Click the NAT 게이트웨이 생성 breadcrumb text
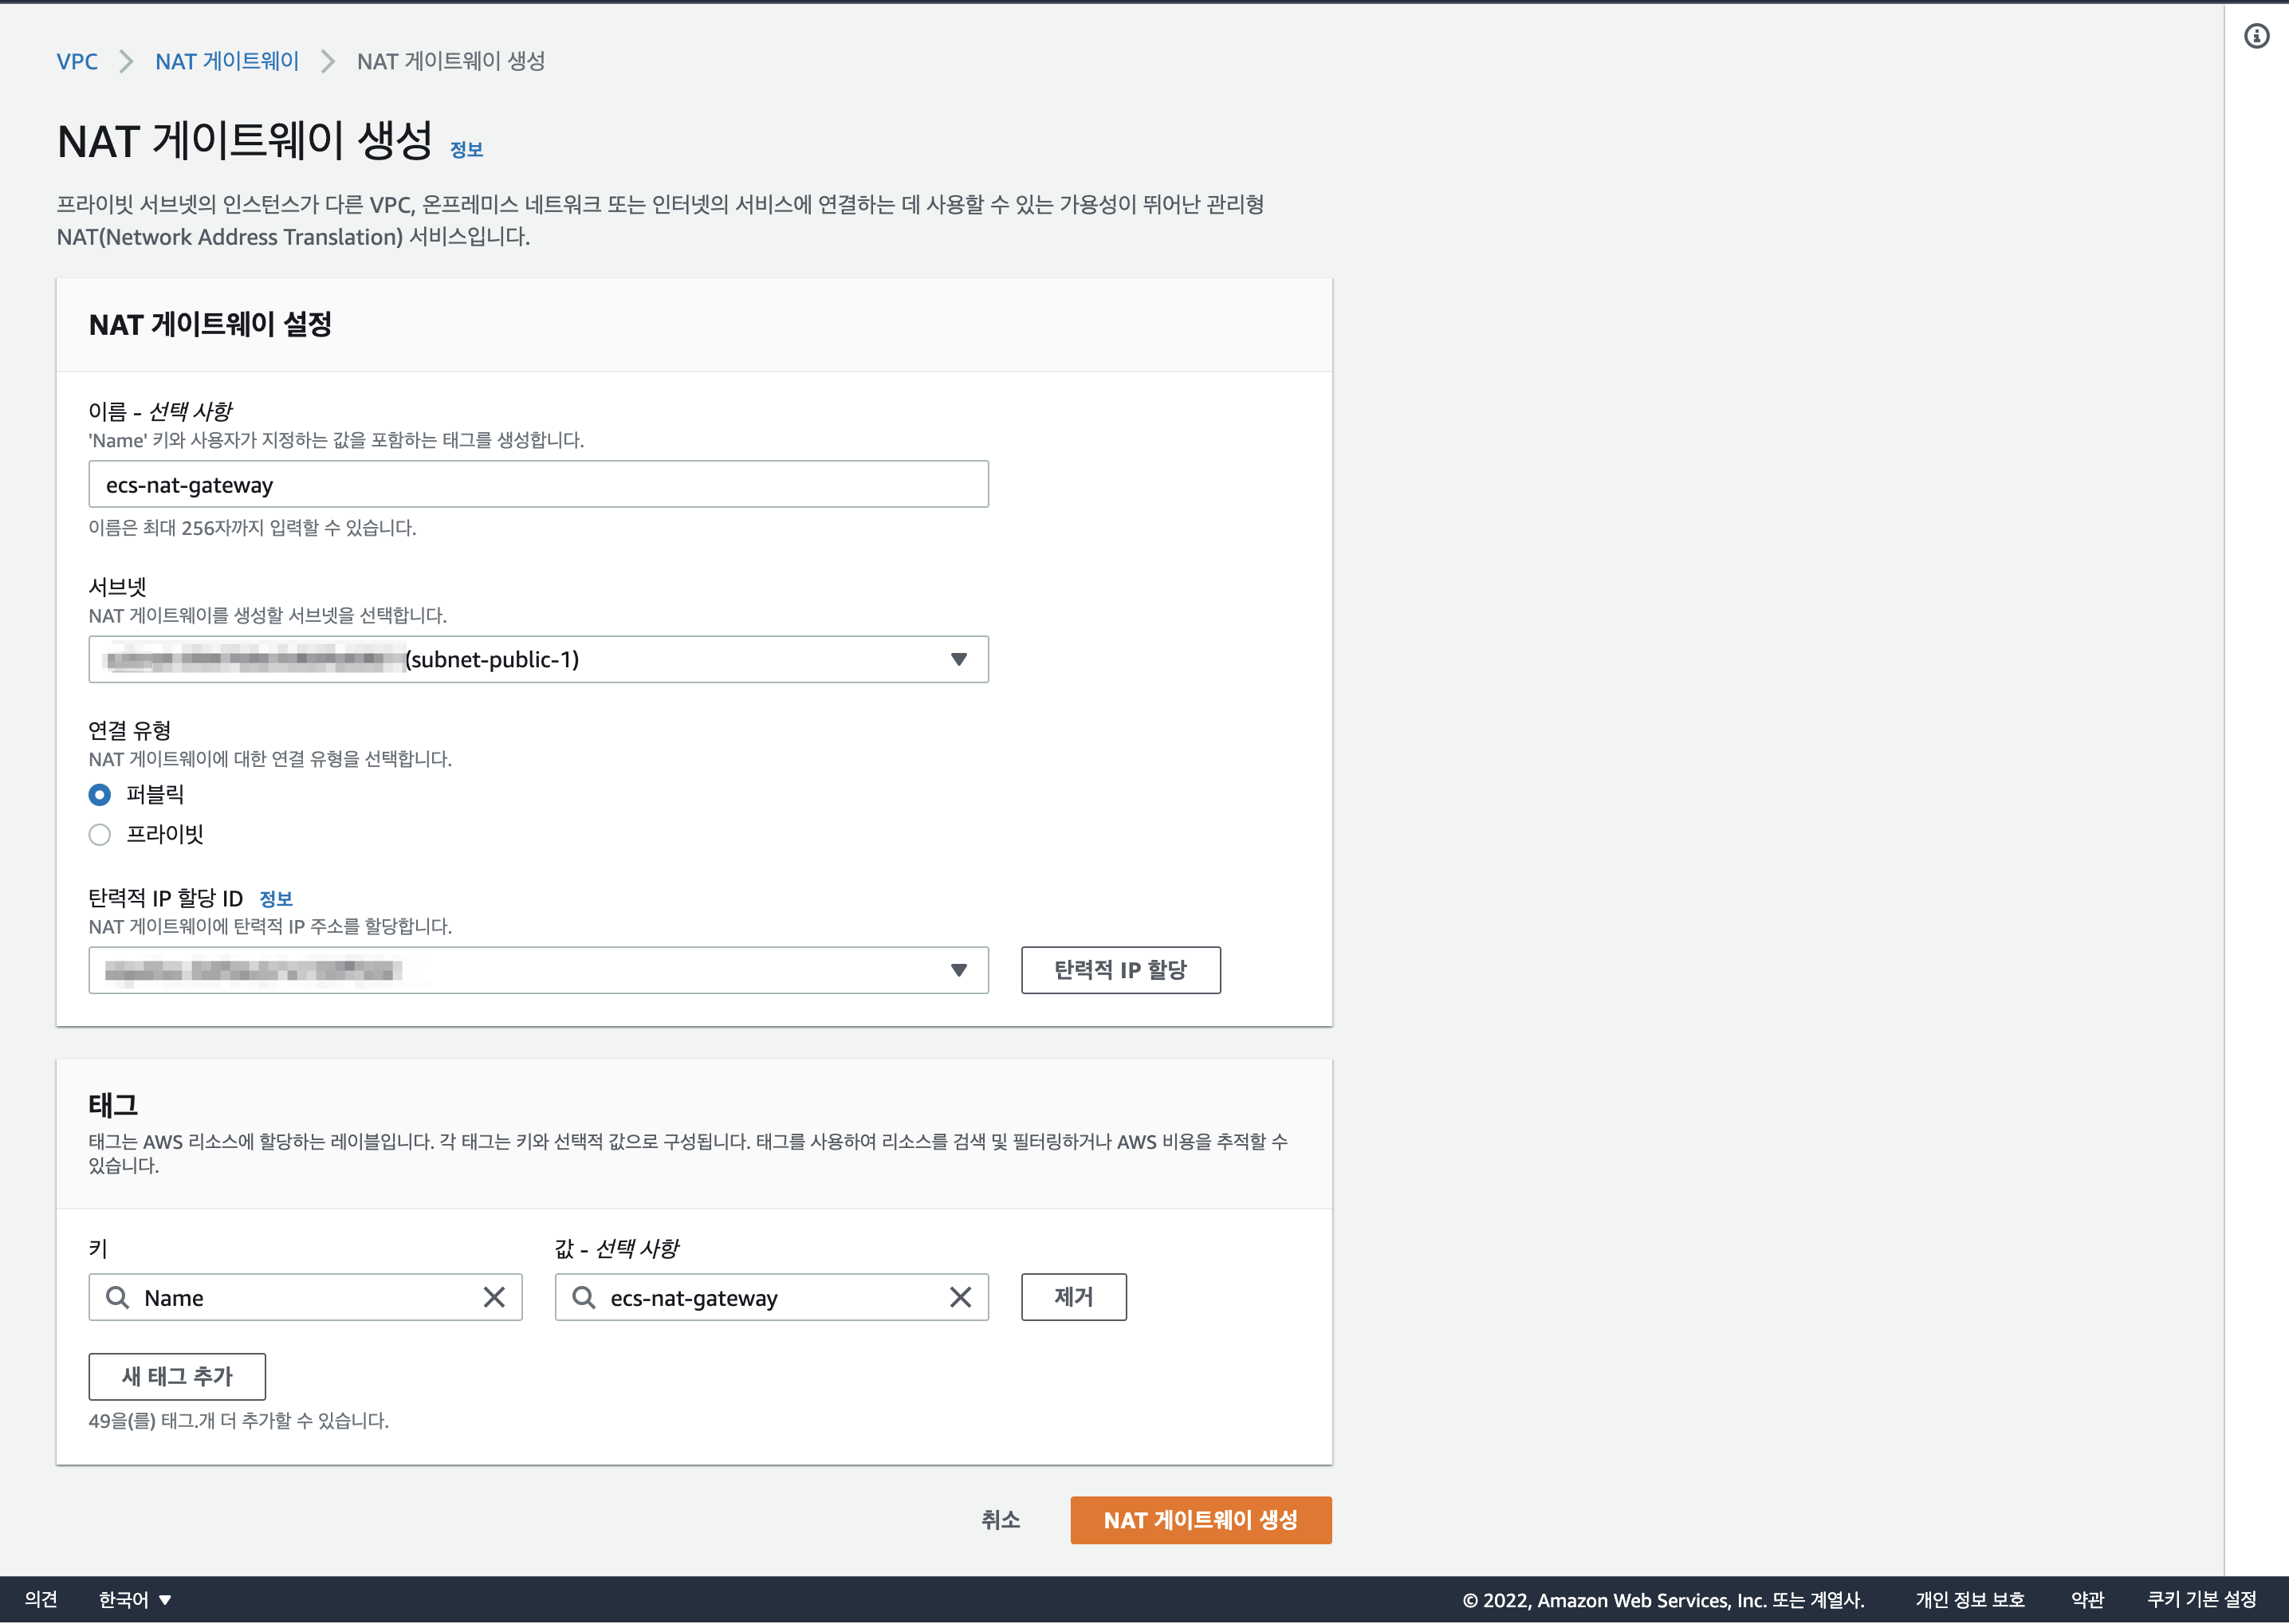2289x1624 pixels. click(x=451, y=61)
